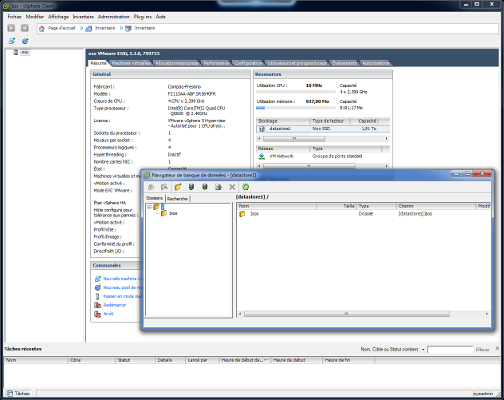This screenshot has height=400, width=504.
Task: Click the navigate back arrow button
Action: tap(11, 28)
